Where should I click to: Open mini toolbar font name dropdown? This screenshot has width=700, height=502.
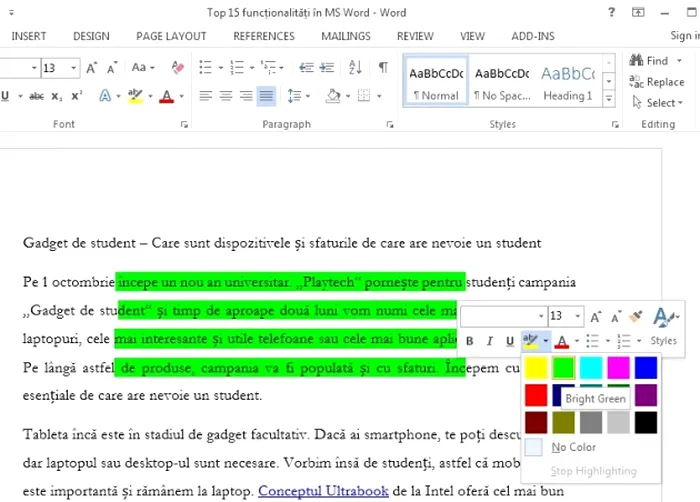coord(541,316)
